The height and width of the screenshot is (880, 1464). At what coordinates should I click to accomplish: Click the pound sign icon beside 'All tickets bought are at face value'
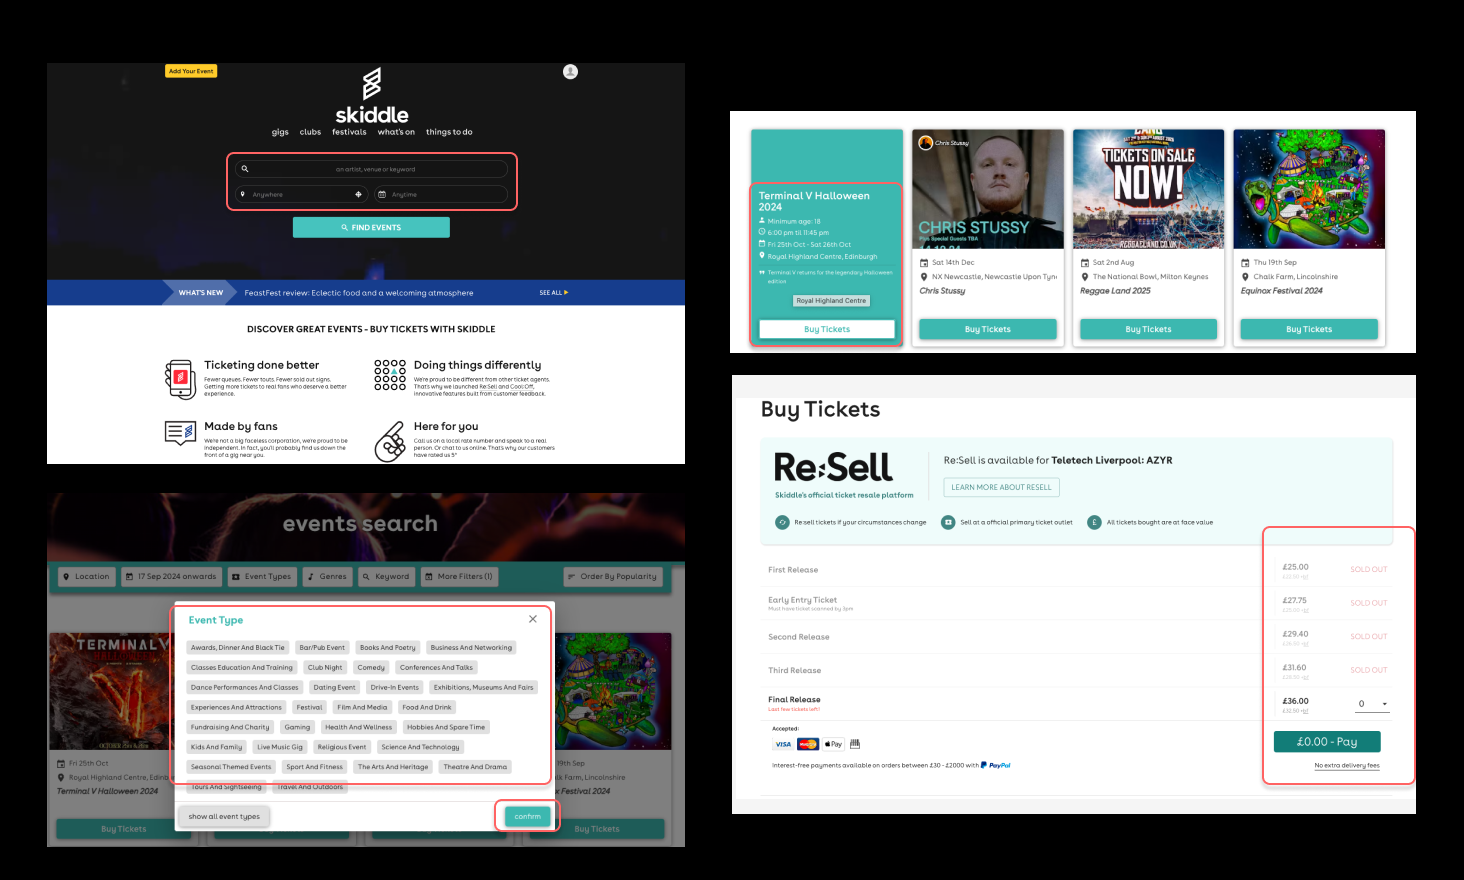1094,522
